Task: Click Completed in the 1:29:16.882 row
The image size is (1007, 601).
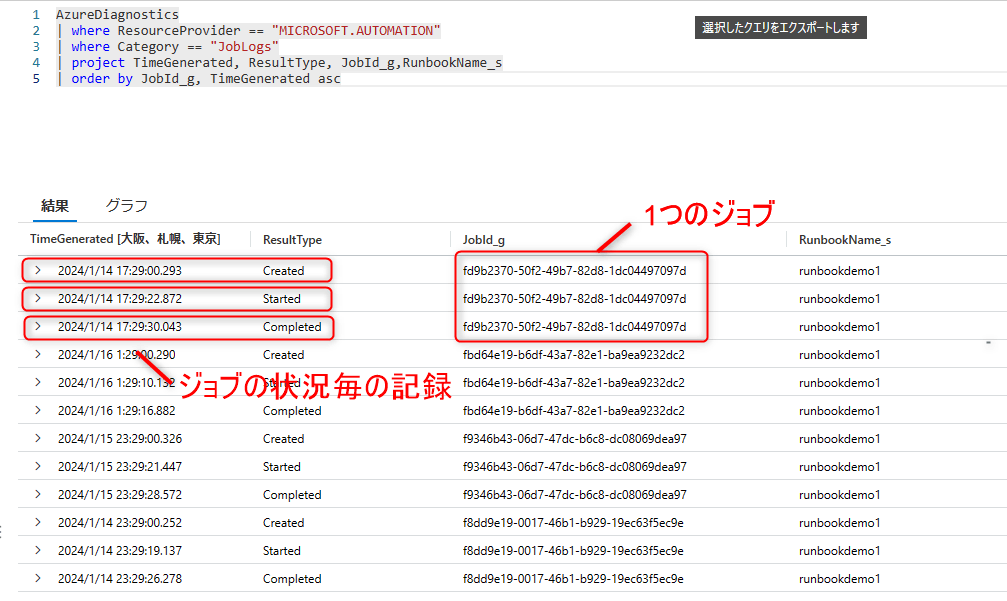Action: 292,411
